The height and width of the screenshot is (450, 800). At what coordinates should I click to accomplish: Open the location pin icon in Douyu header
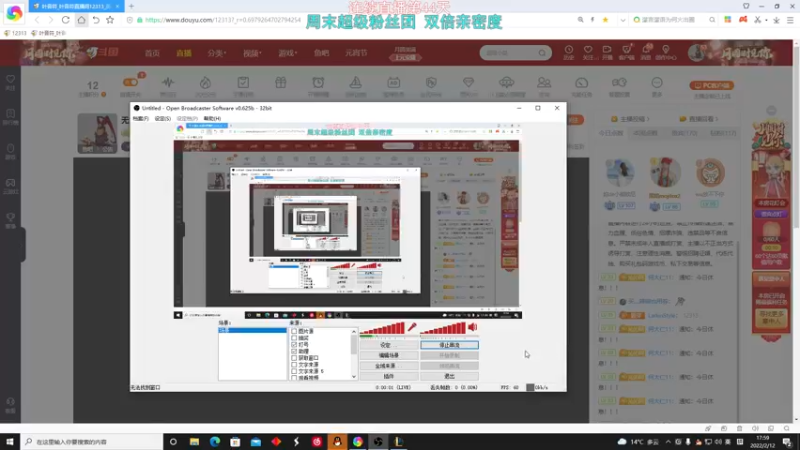point(666,49)
